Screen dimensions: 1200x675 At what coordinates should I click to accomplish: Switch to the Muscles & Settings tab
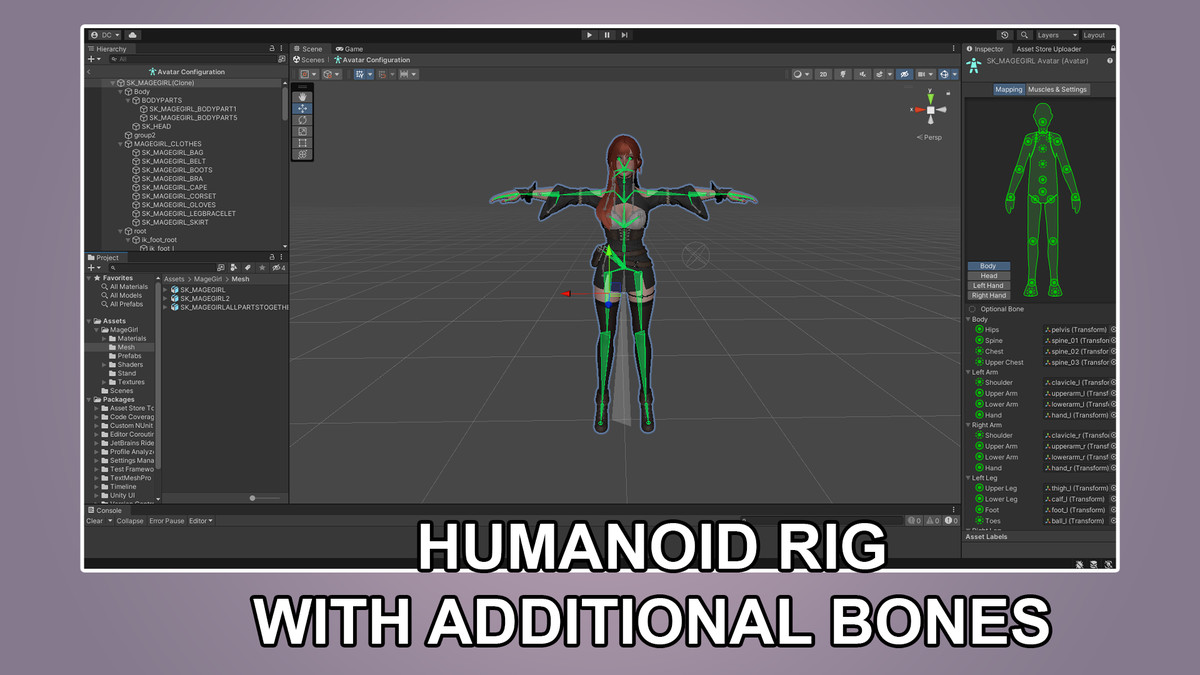(x=1057, y=89)
